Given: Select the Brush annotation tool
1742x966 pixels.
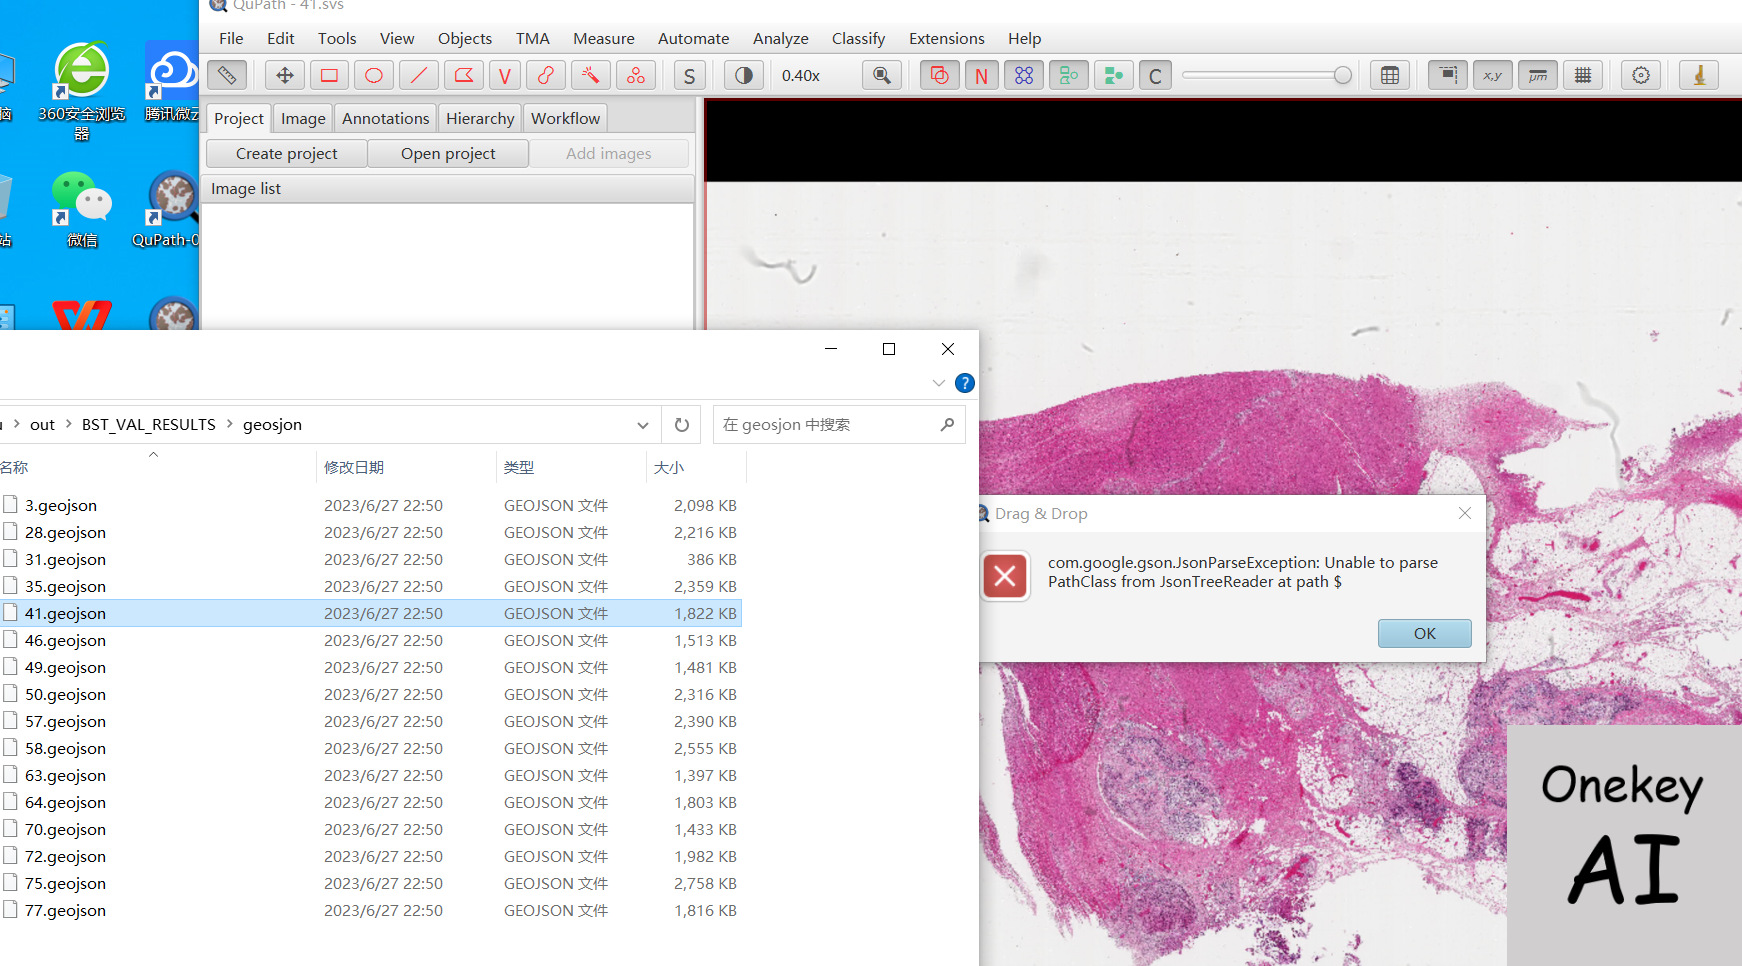Looking at the screenshot, I should click(546, 75).
